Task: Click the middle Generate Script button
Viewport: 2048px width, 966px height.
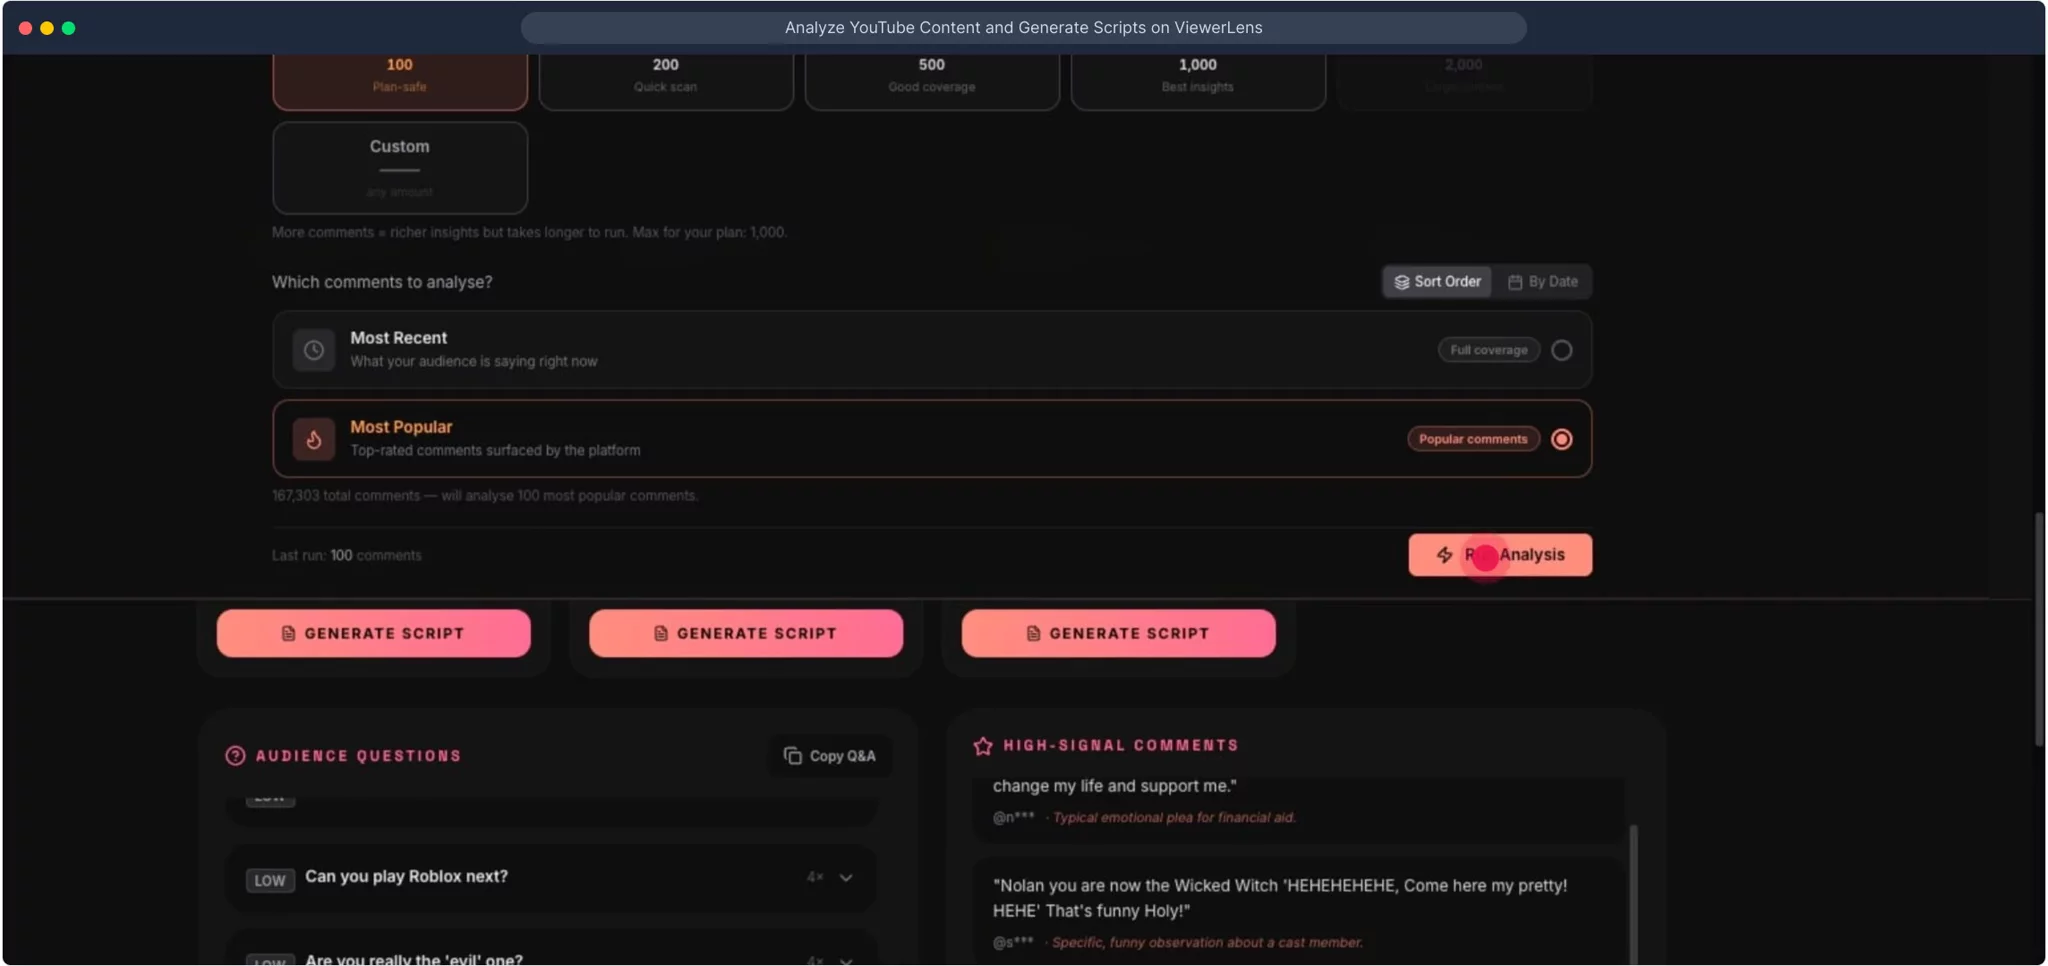Action: coord(746,634)
